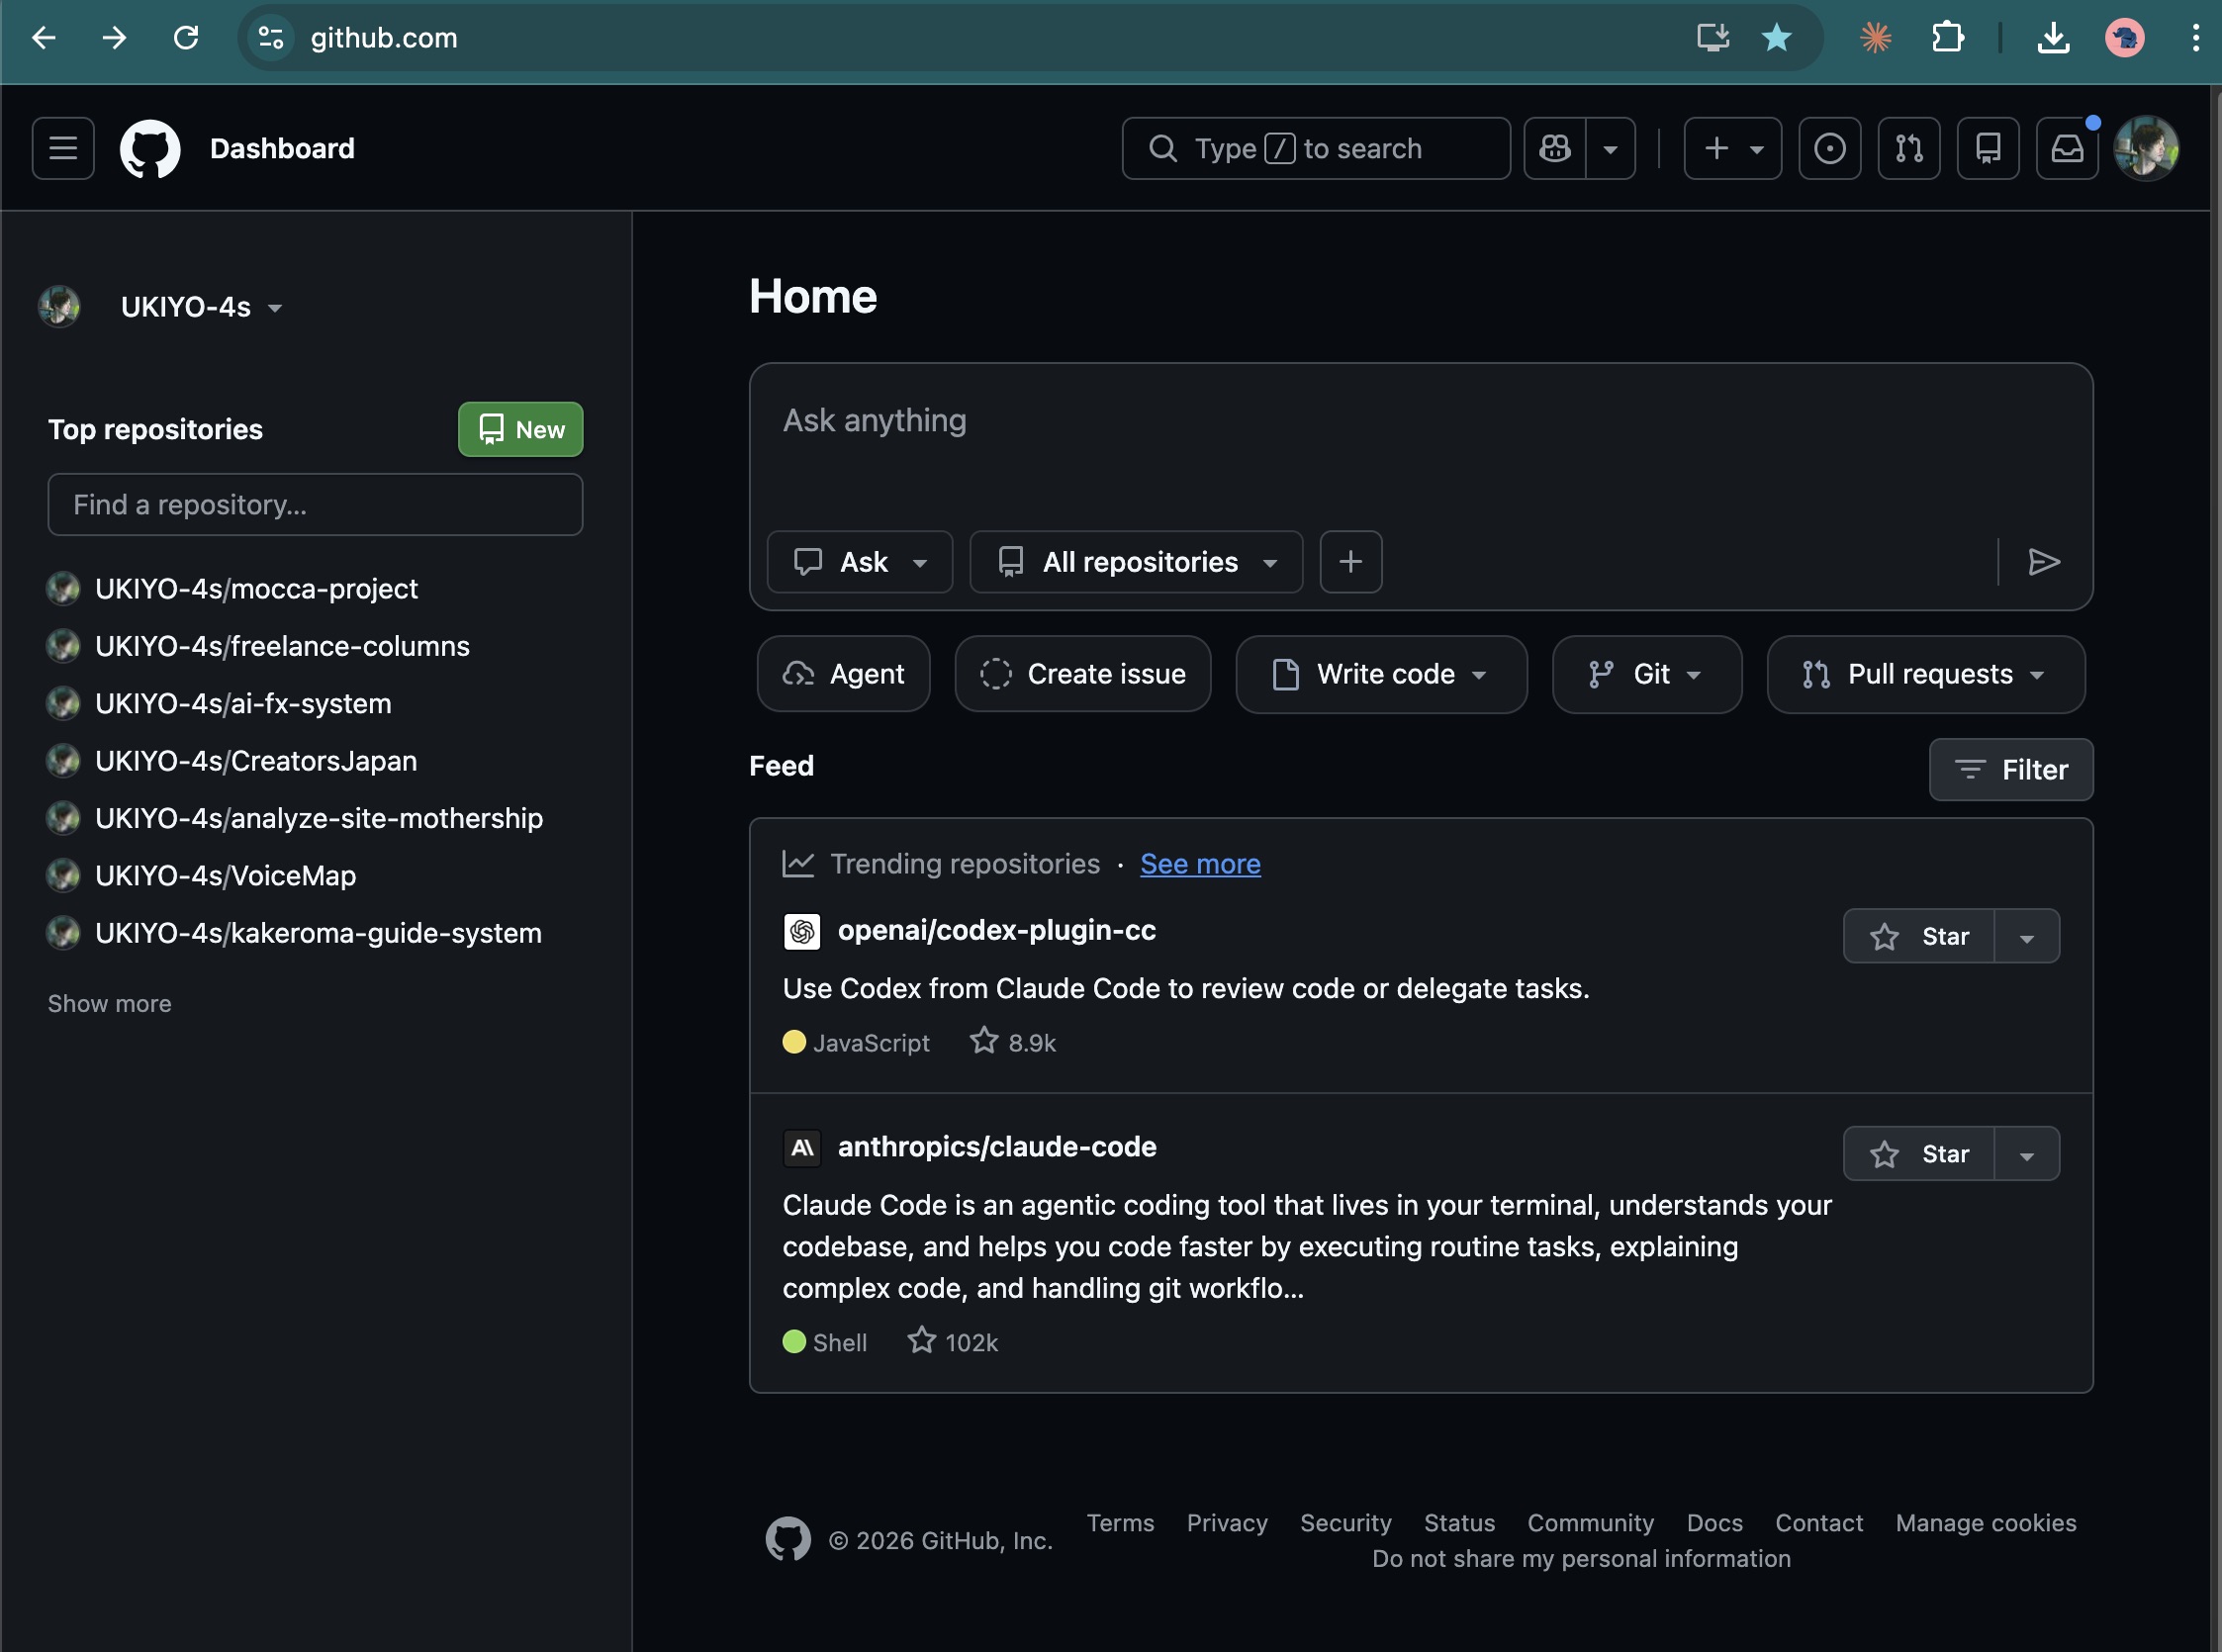Focus the Type / to search field
The image size is (2222, 1652).
click(x=1316, y=149)
